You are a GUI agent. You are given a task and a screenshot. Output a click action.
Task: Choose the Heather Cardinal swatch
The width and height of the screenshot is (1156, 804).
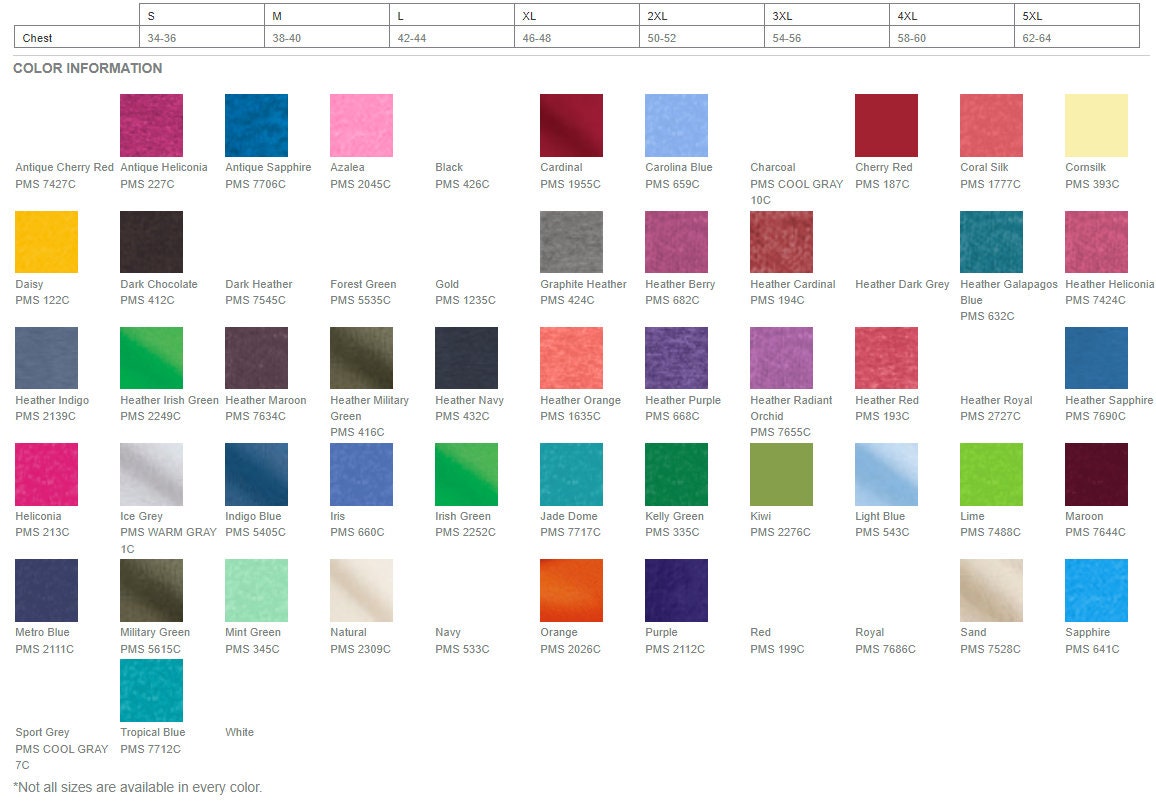tap(781, 242)
